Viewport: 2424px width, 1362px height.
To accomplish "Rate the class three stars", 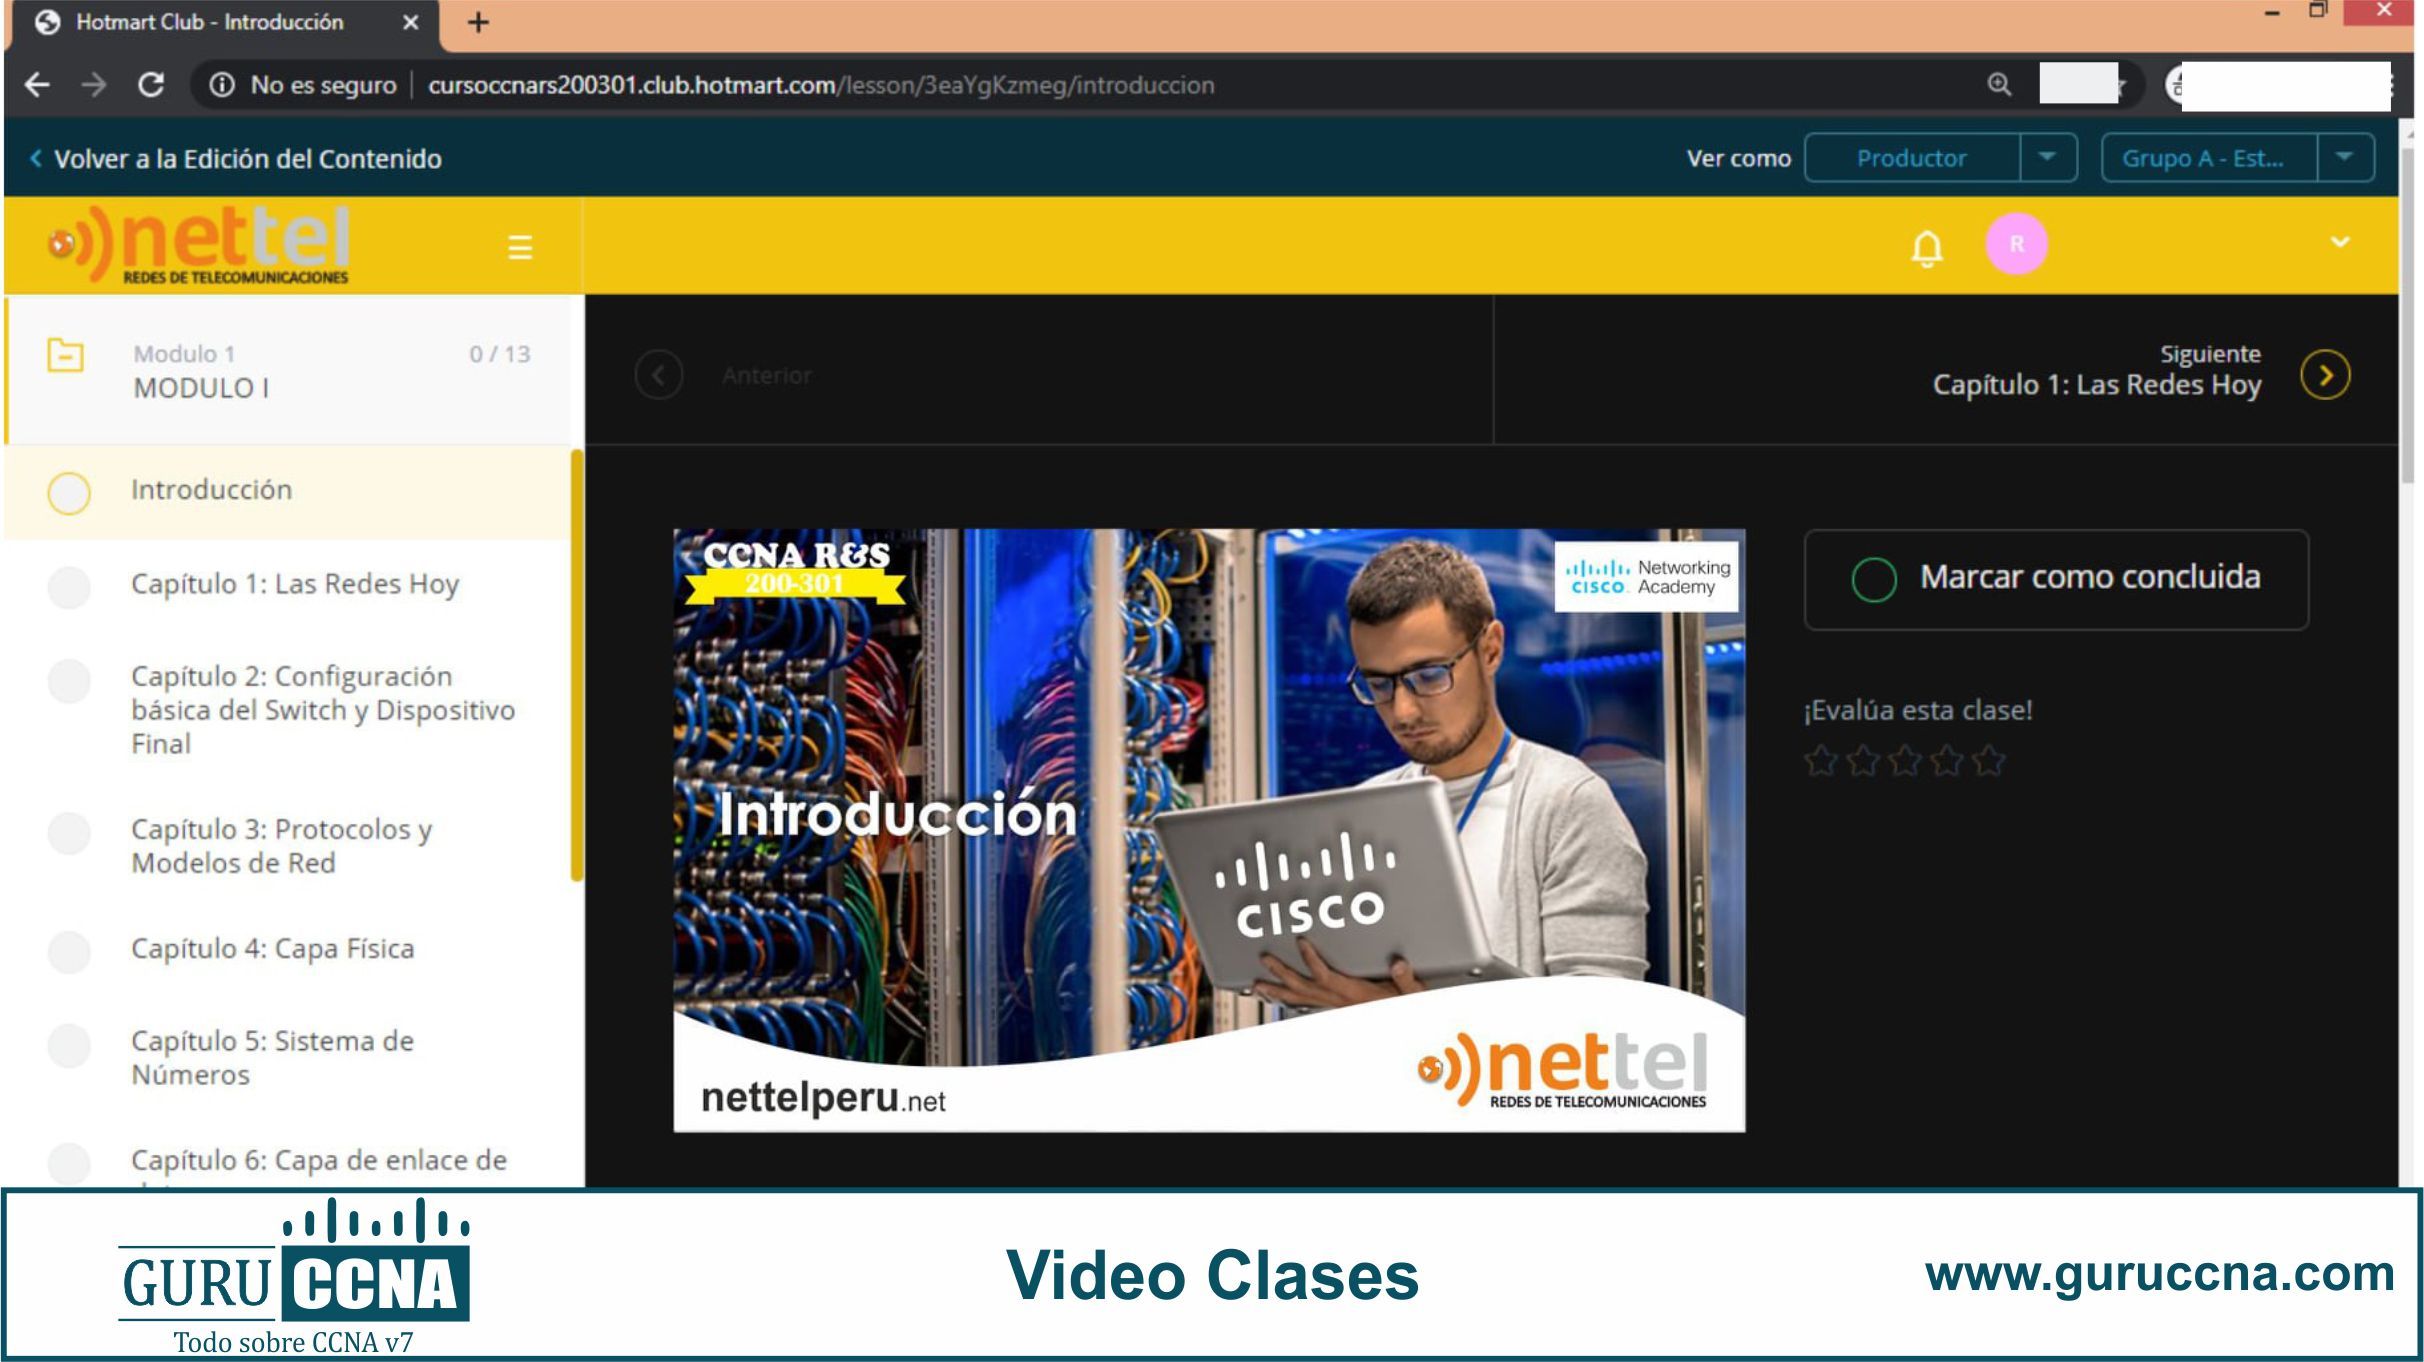I will point(1905,761).
